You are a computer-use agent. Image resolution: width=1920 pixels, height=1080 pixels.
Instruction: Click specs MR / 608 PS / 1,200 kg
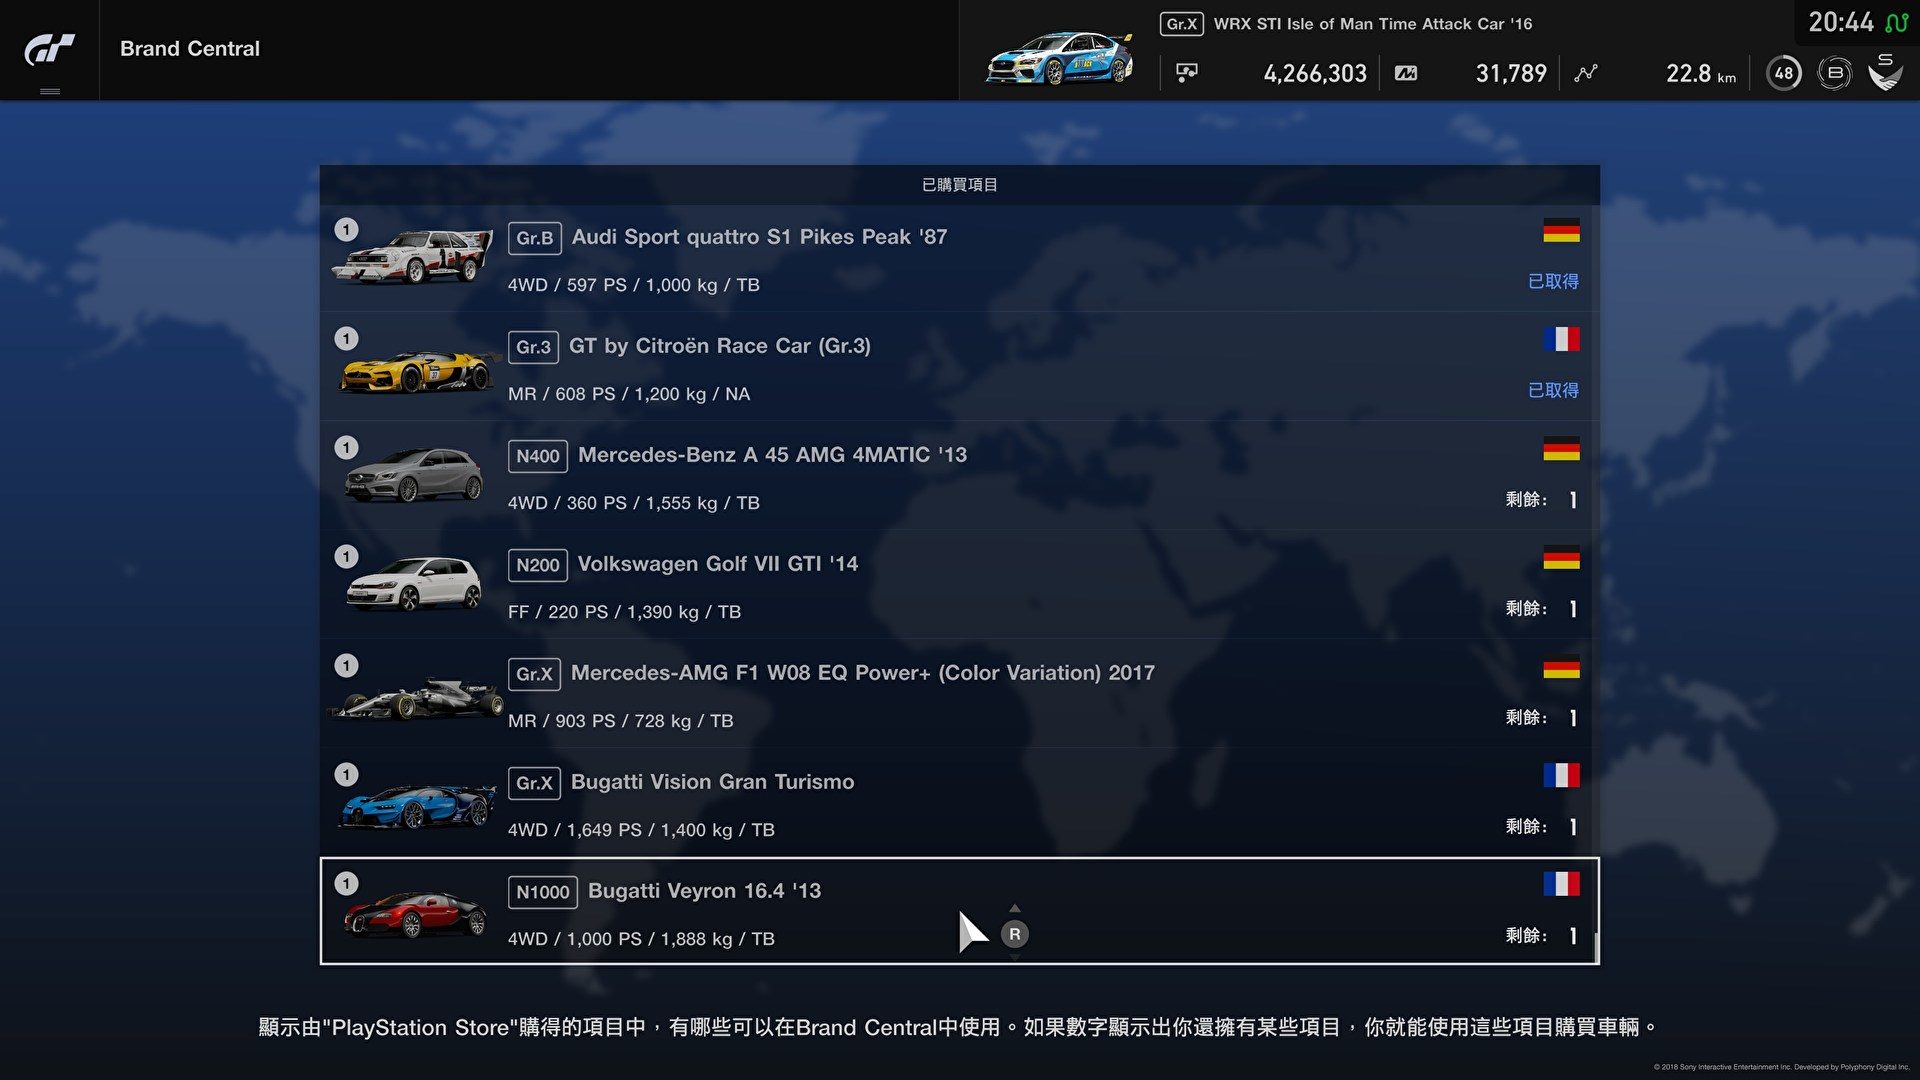[629, 394]
